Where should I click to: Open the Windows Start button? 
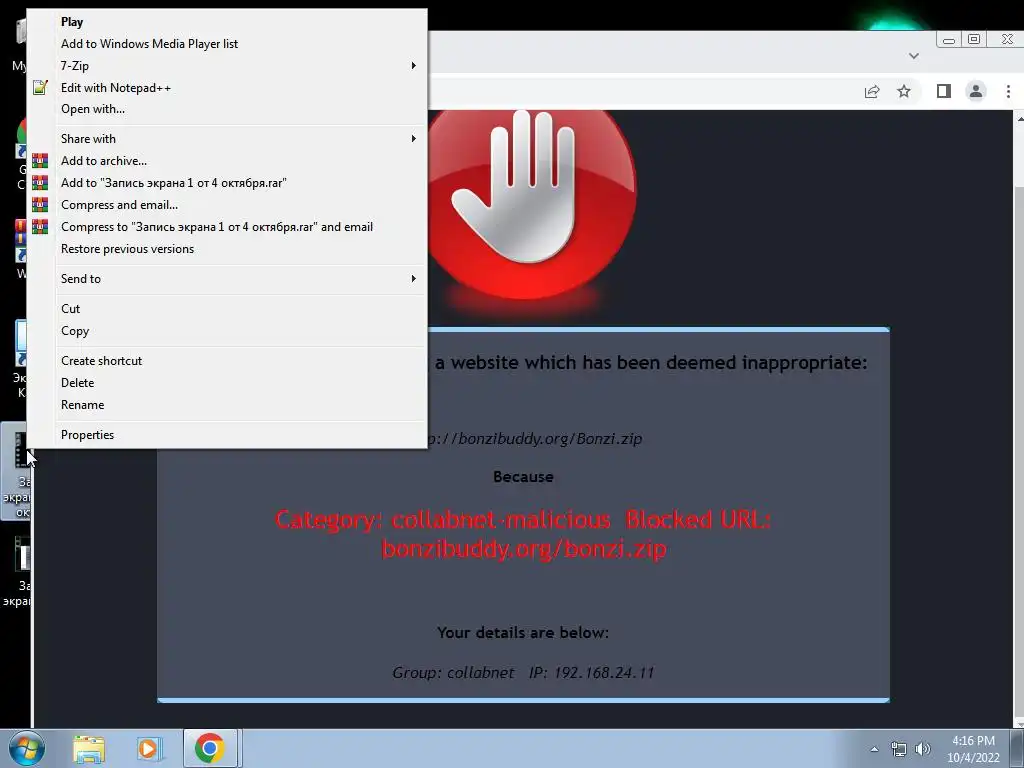point(26,748)
